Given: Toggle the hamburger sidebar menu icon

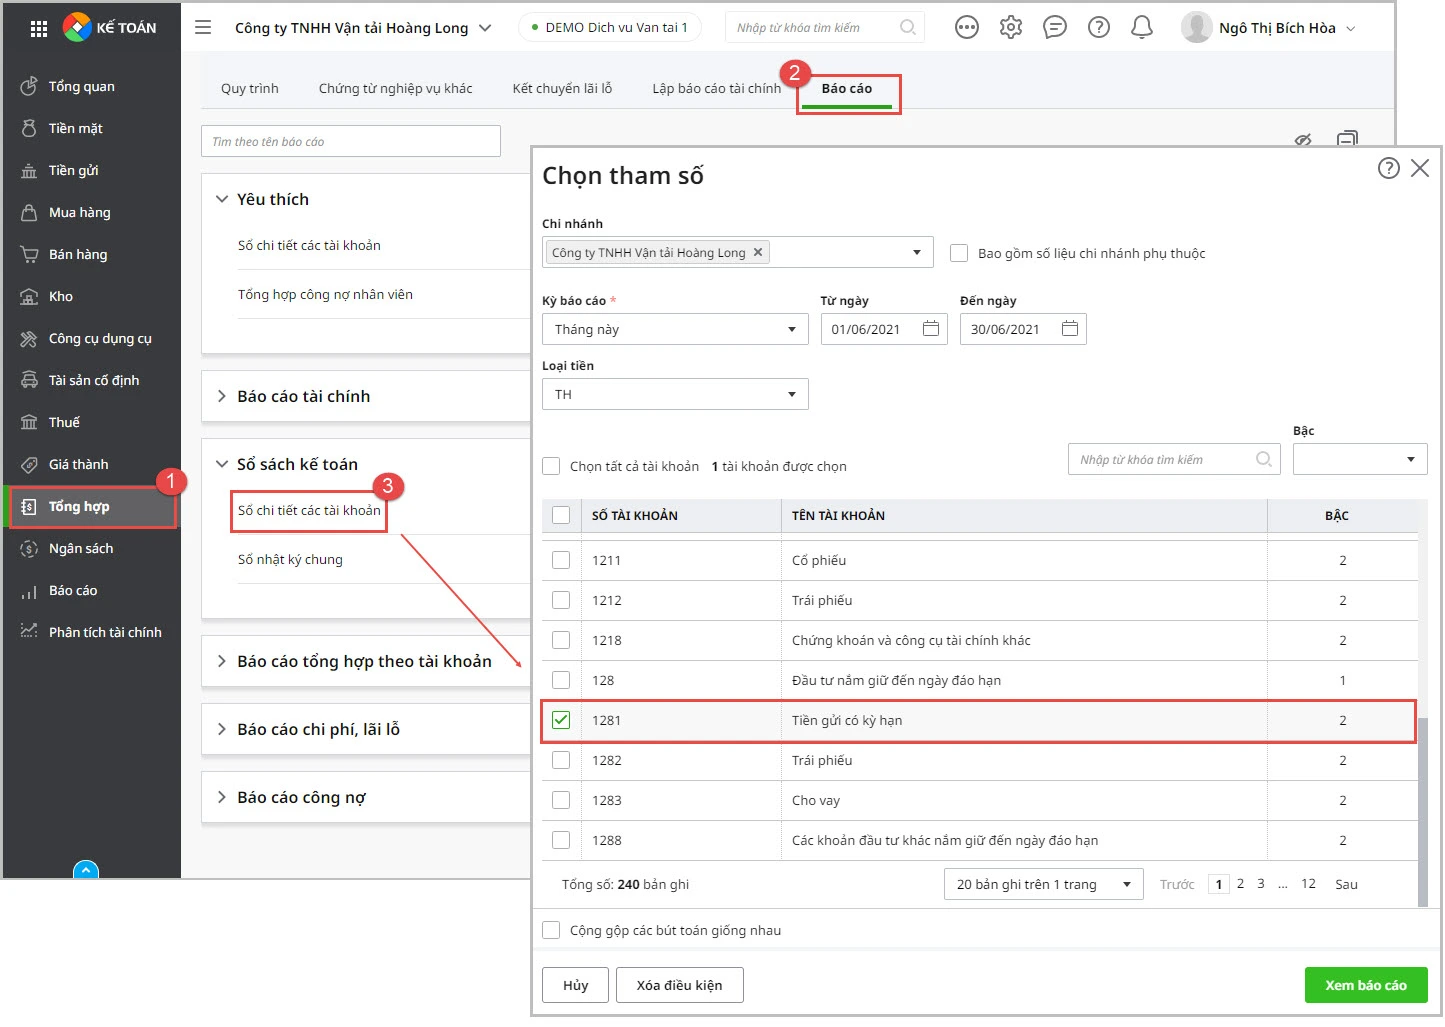Looking at the screenshot, I should click(203, 28).
